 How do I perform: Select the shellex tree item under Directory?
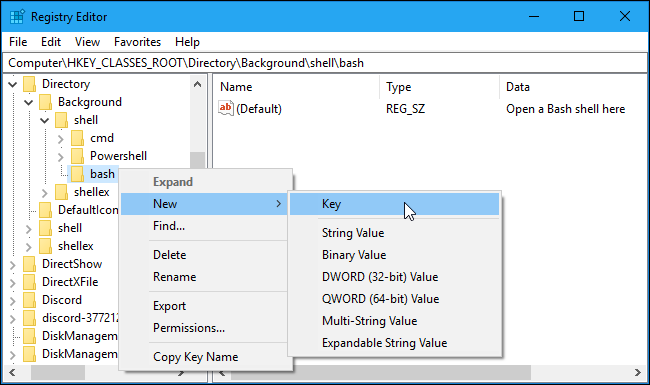click(75, 246)
